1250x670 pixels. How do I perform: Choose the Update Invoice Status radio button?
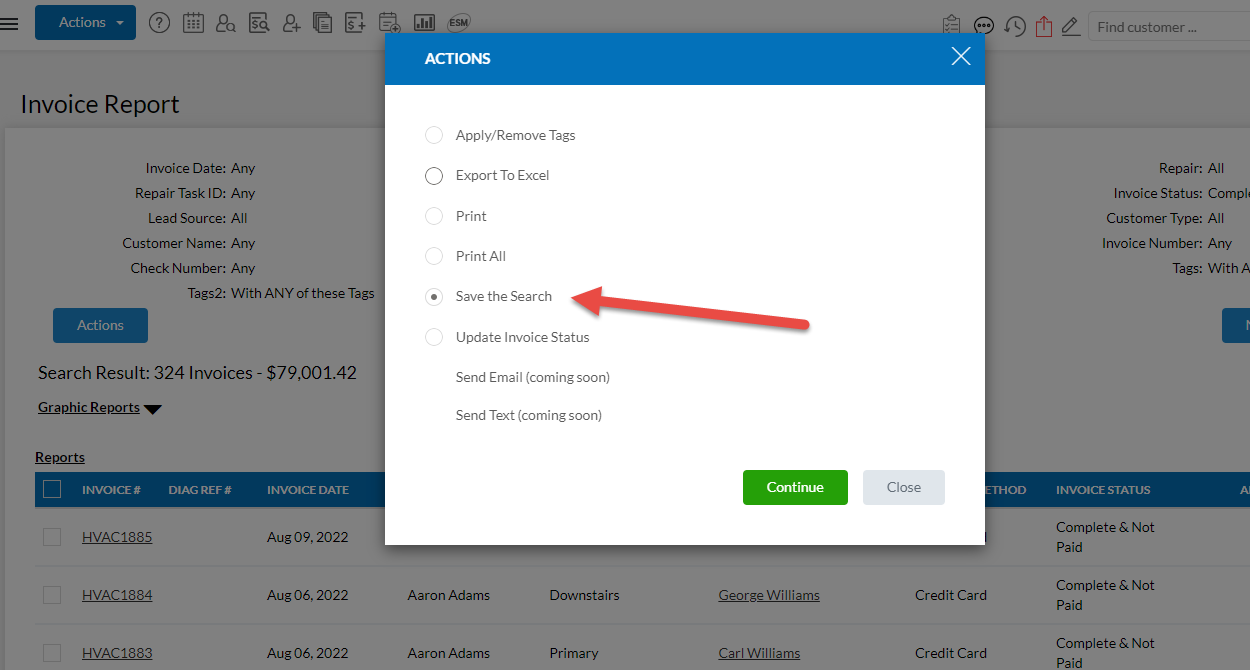click(x=434, y=337)
